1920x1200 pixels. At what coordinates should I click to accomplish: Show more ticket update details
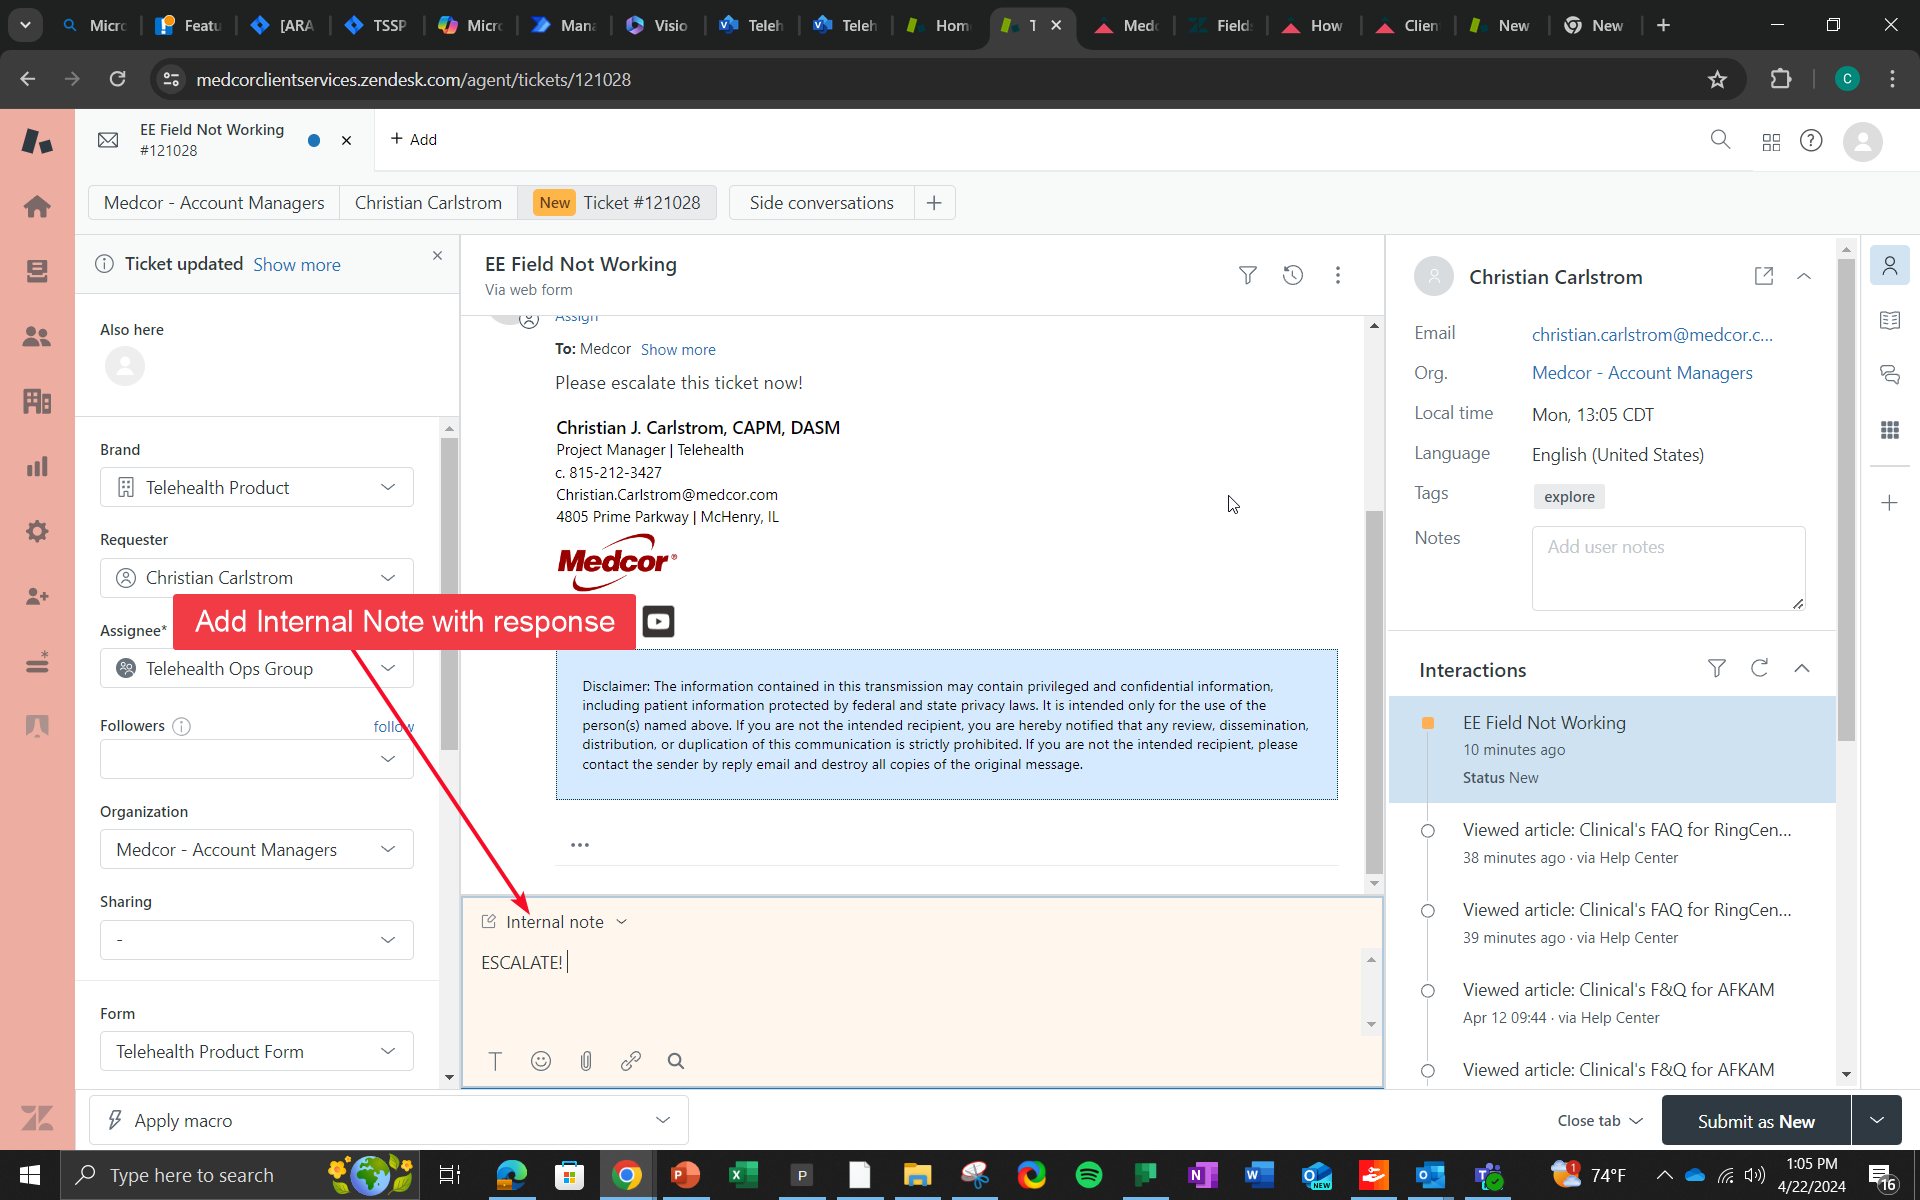point(296,264)
